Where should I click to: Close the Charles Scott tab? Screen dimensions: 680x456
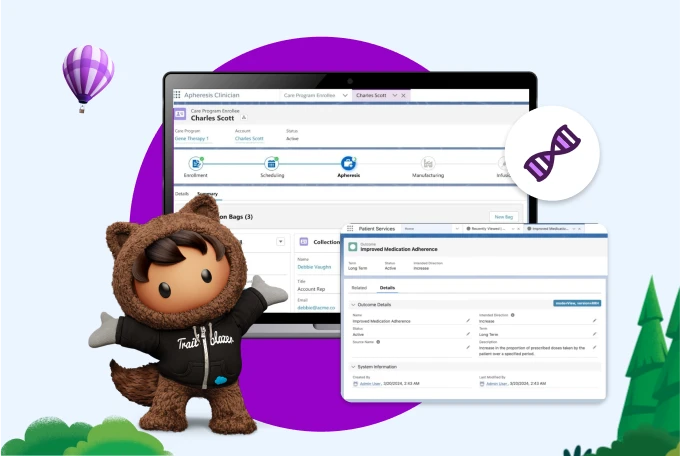(403, 95)
